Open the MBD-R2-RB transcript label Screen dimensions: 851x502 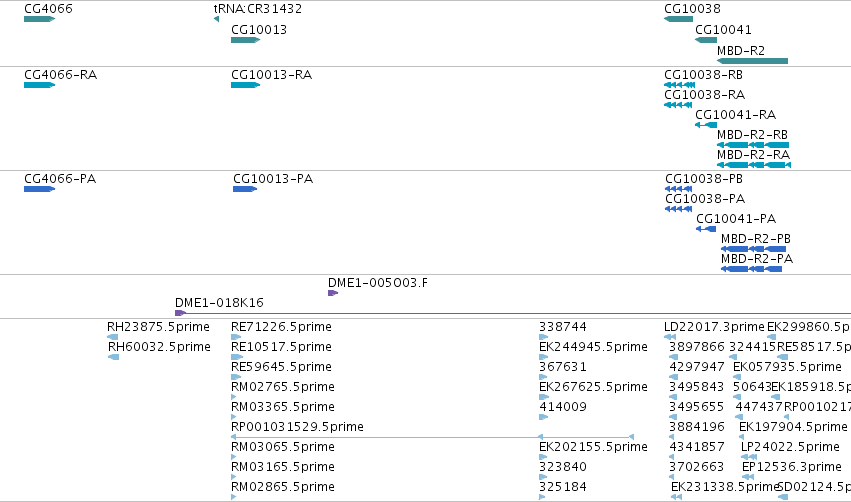click(x=752, y=135)
